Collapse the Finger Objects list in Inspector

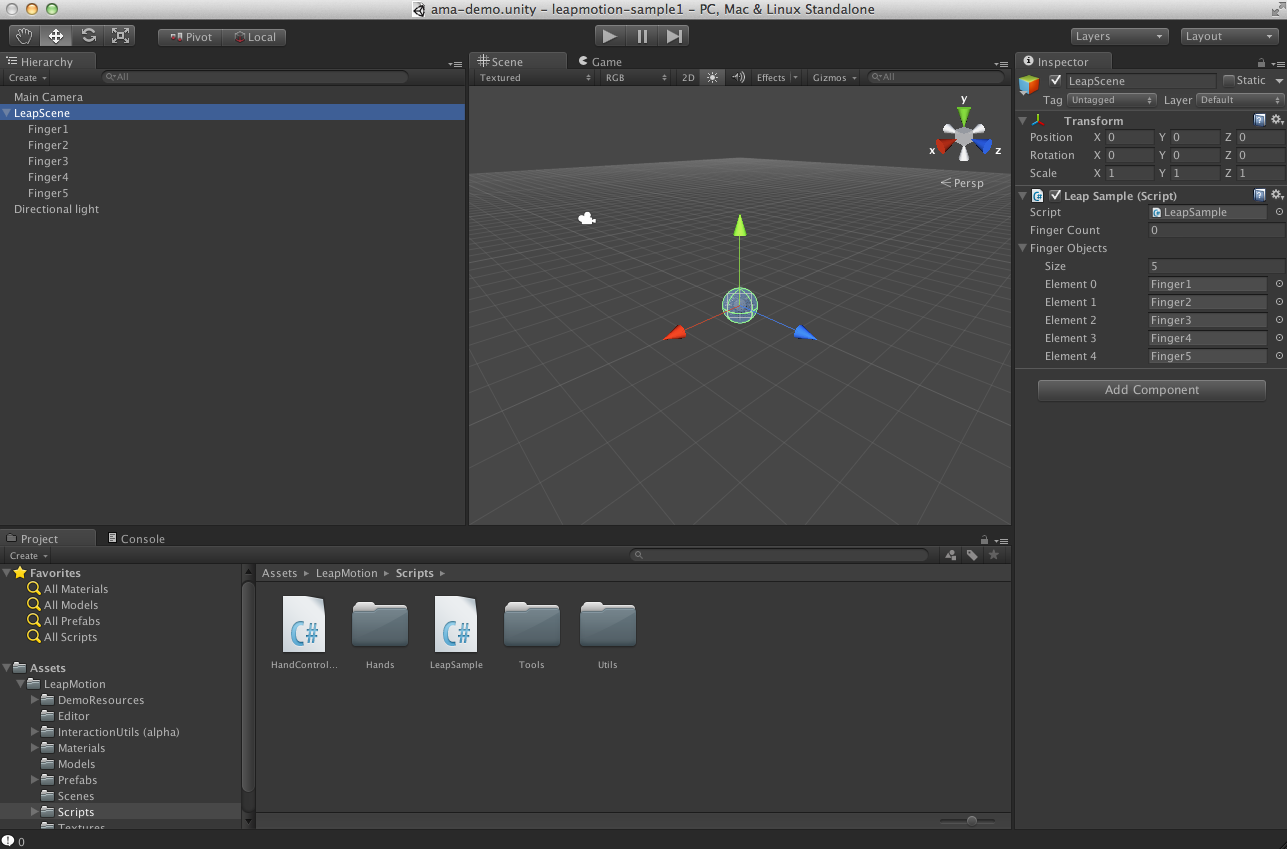point(1022,248)
